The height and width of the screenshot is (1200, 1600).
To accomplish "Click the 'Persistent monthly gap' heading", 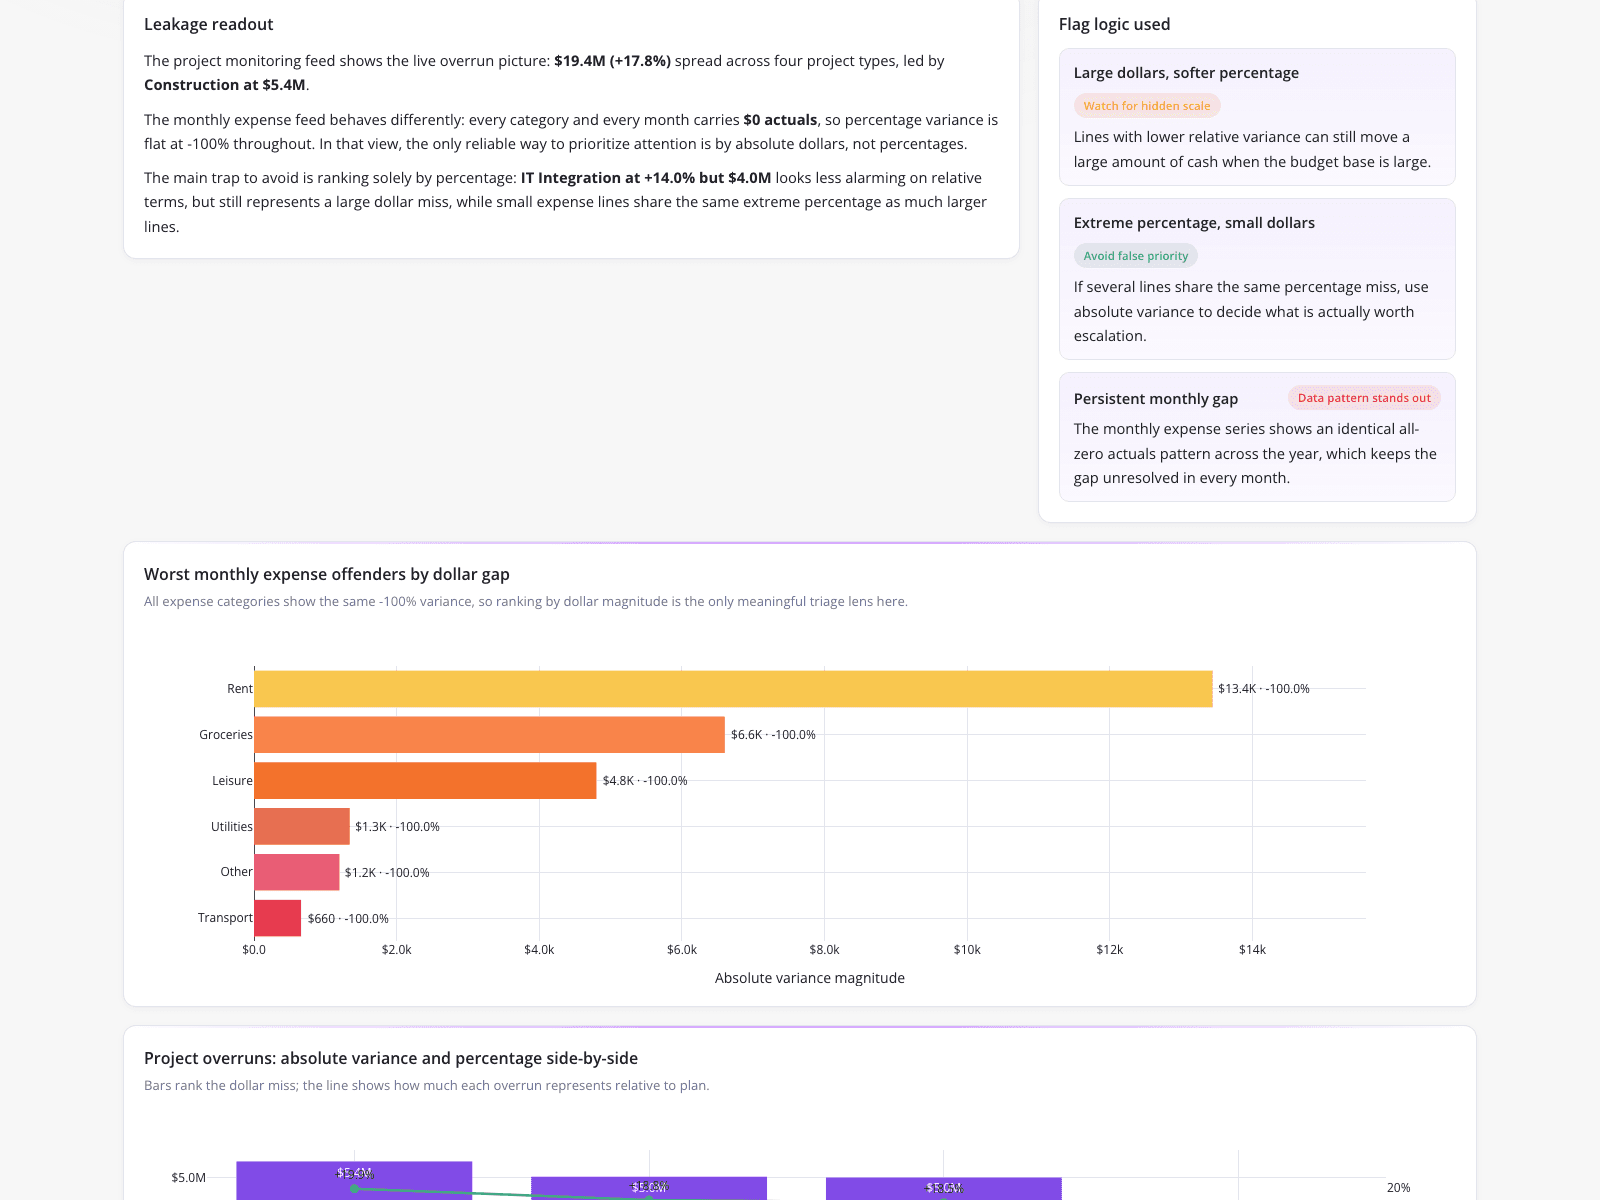I will [1156, 399].
